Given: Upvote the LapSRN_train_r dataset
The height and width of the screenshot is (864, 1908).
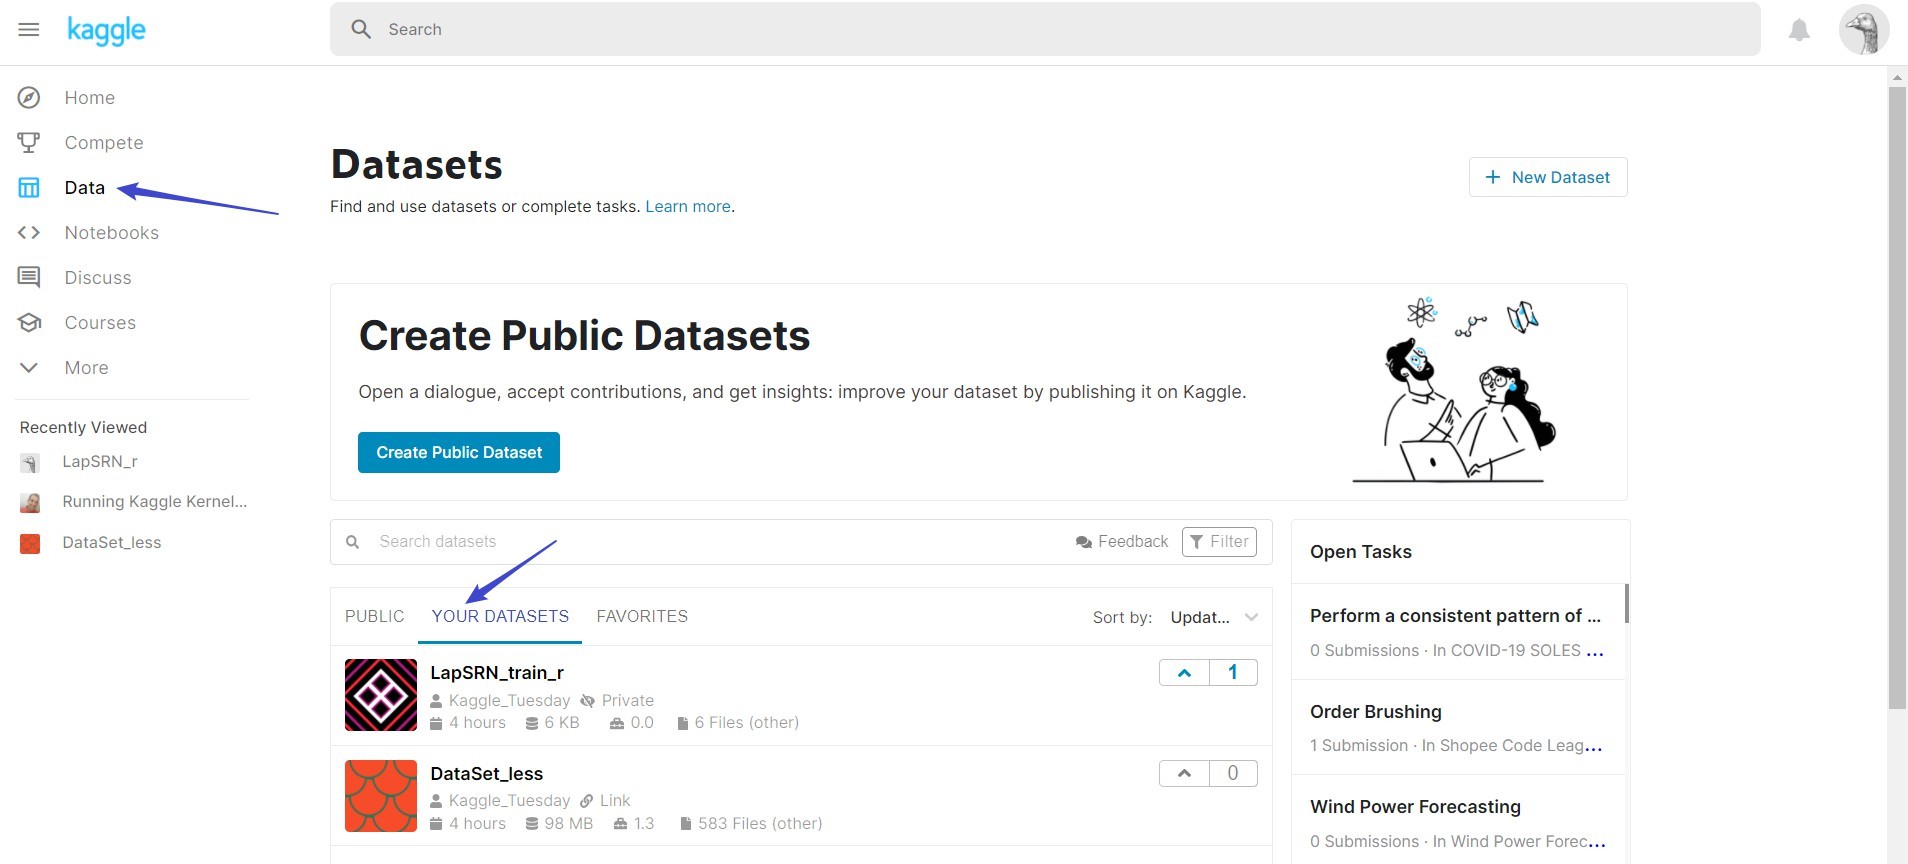Looking at the screenshot, I should (1184, 673).
